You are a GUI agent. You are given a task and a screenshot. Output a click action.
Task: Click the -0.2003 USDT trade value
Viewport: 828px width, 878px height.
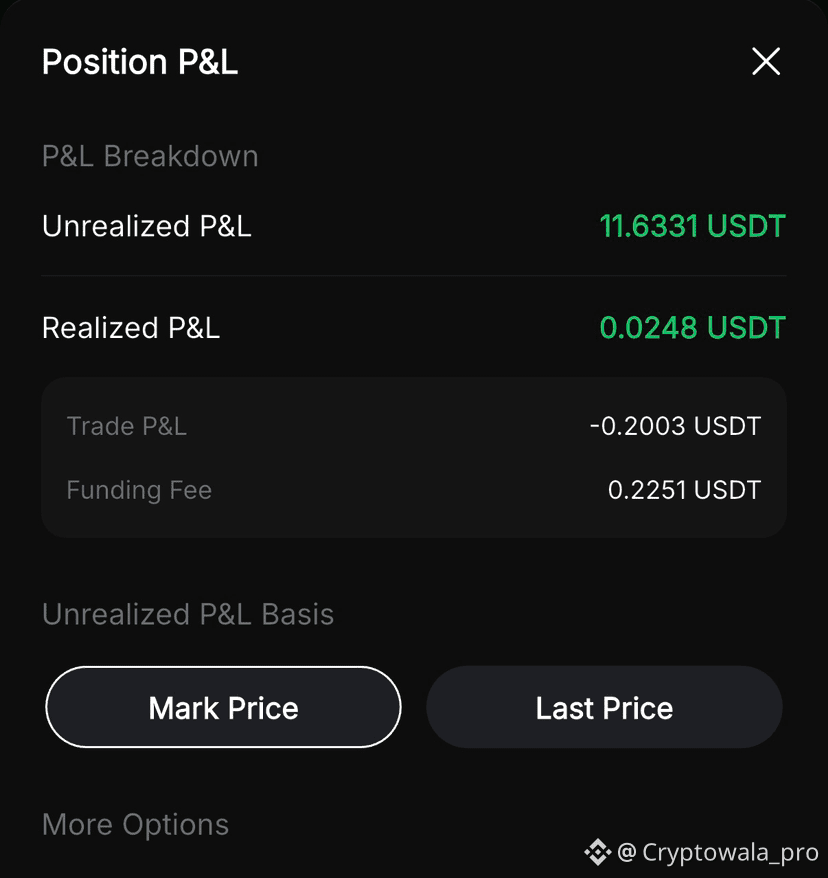(x=675, y=426)
